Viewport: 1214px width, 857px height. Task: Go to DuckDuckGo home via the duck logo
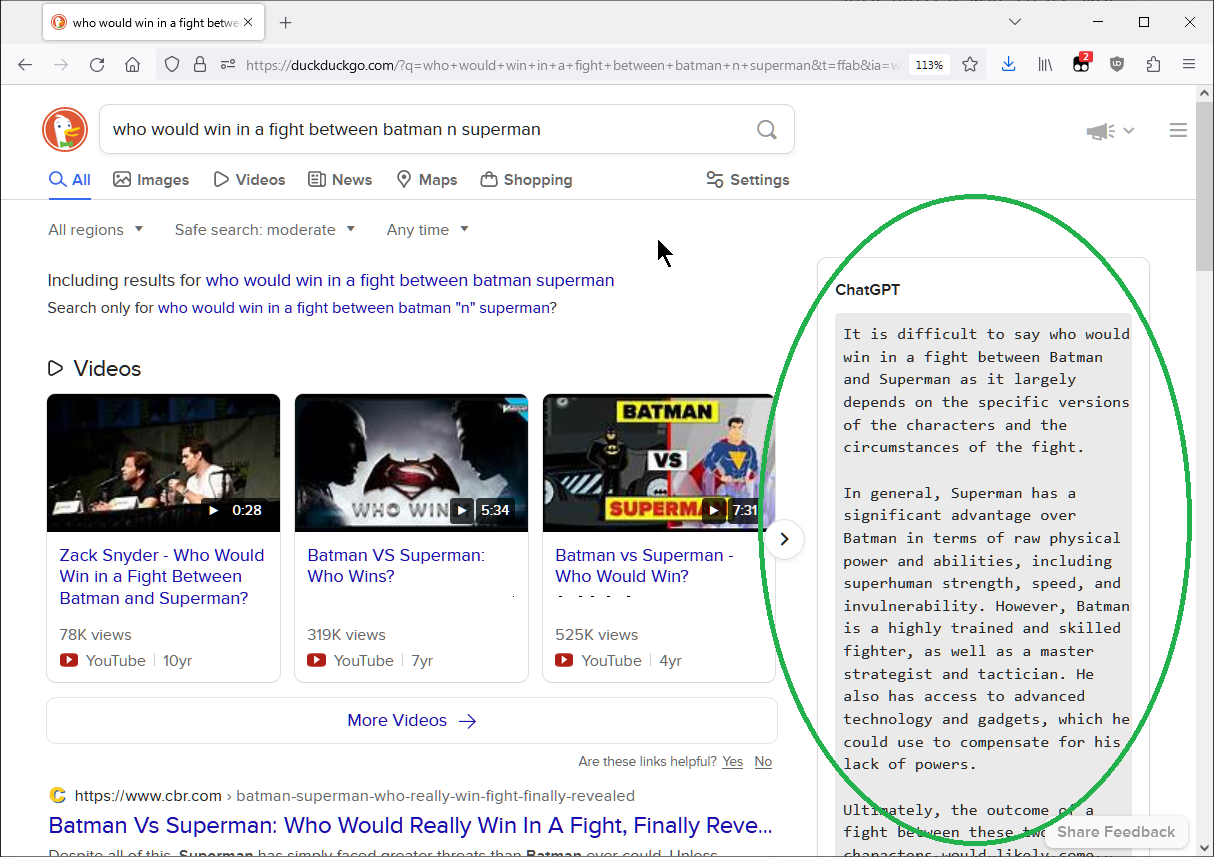65,130
